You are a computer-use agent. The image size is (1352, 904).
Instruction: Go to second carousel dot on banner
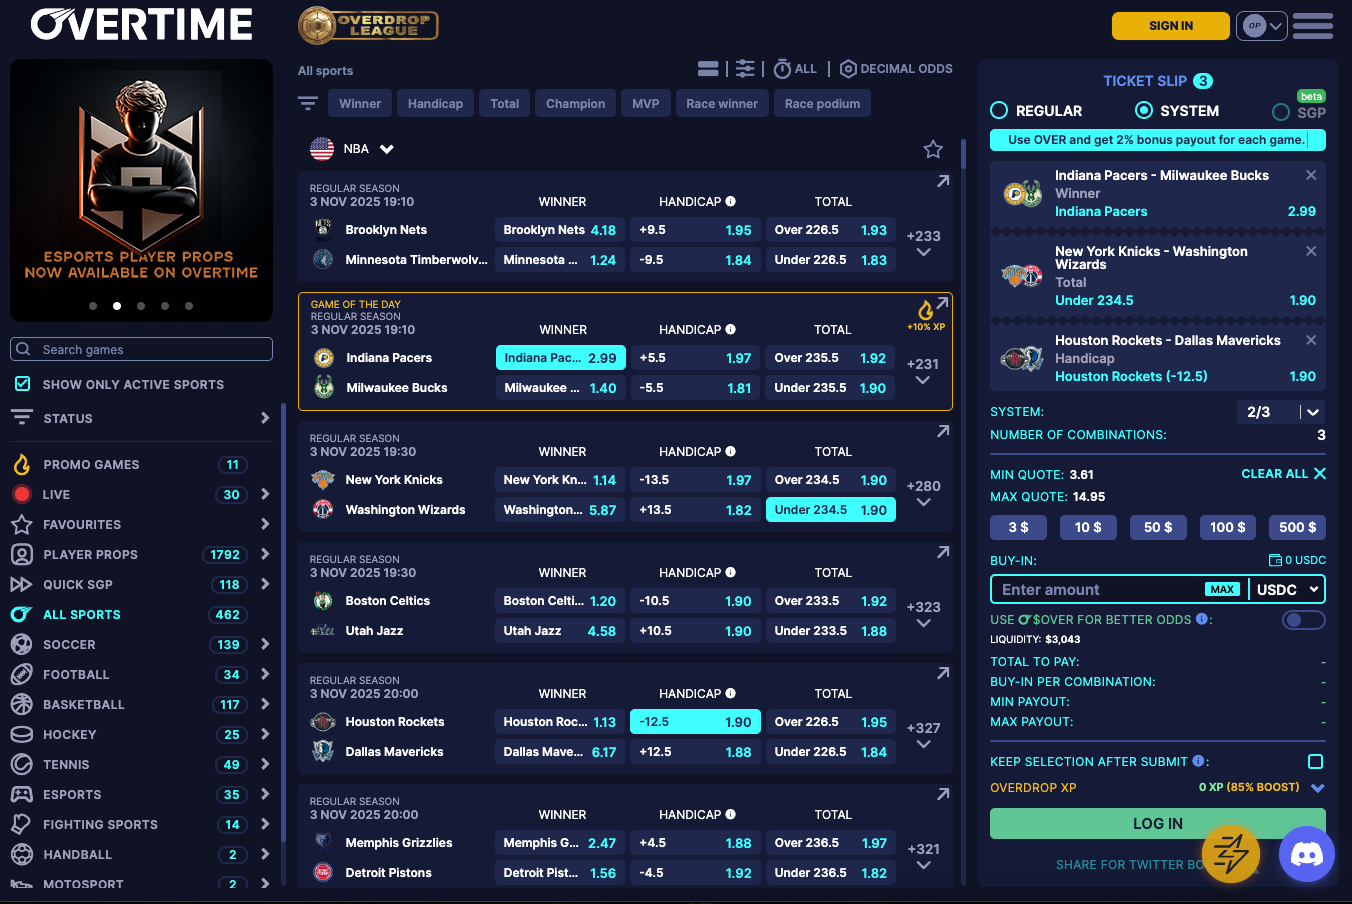[117, 306]
